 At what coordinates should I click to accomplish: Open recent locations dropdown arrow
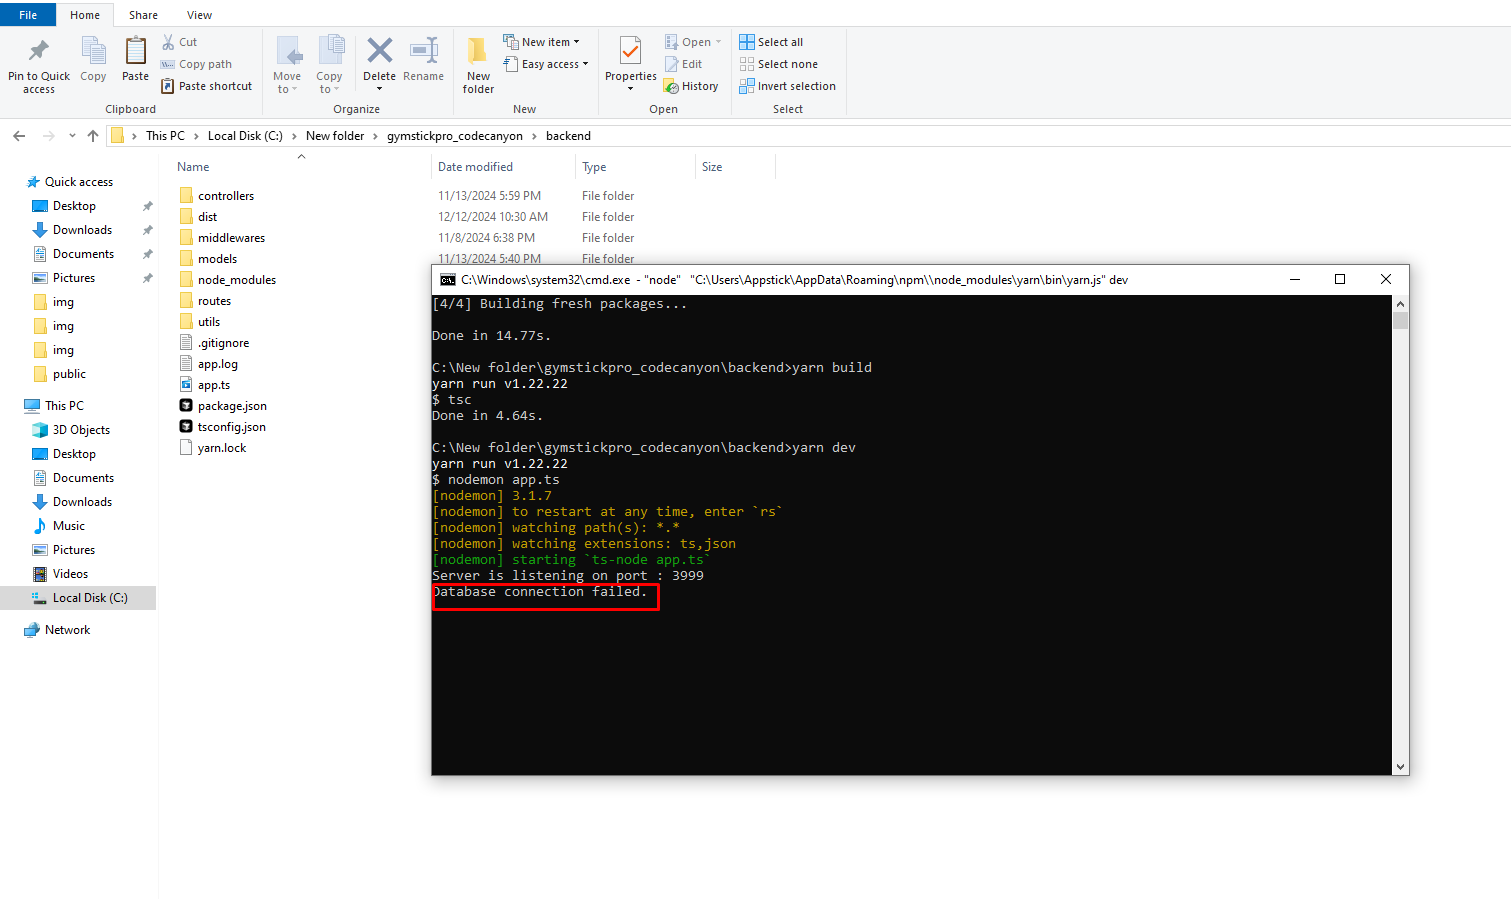click(72, 136)
